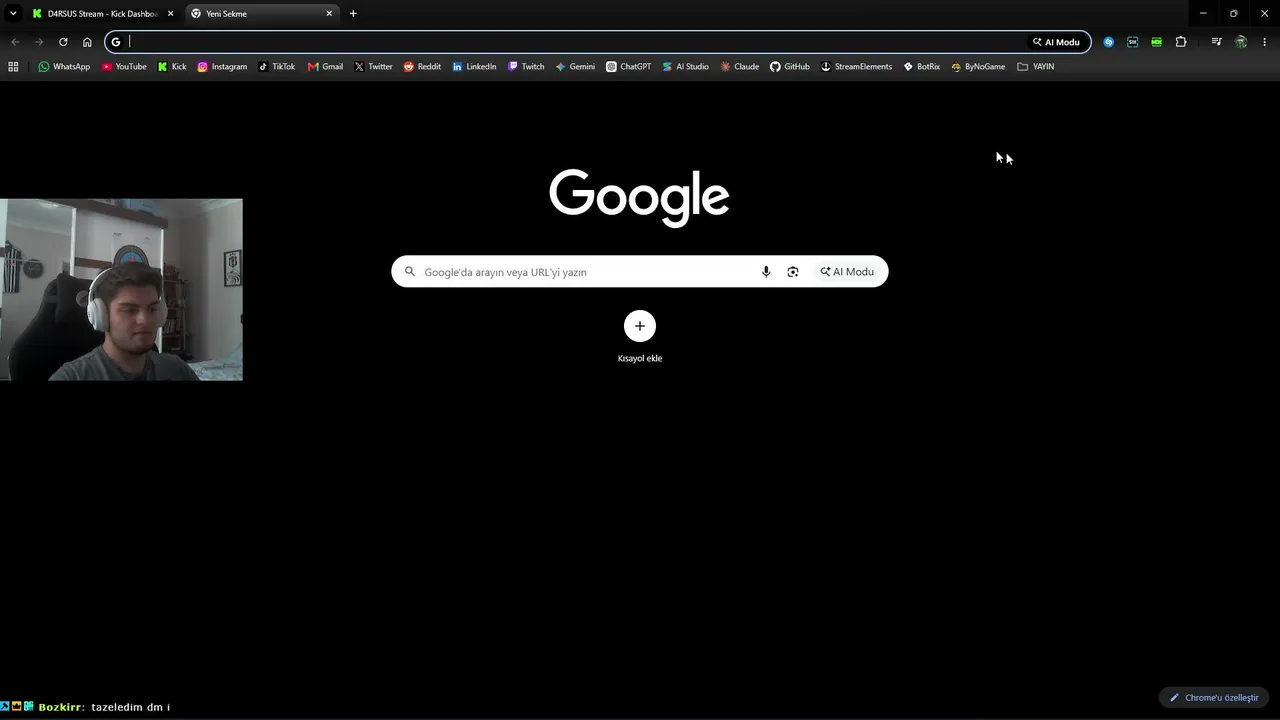This screenshot has width=1280, height=720.
Task: Open the BotRix bookmark
Action: (x=921, y=67)
